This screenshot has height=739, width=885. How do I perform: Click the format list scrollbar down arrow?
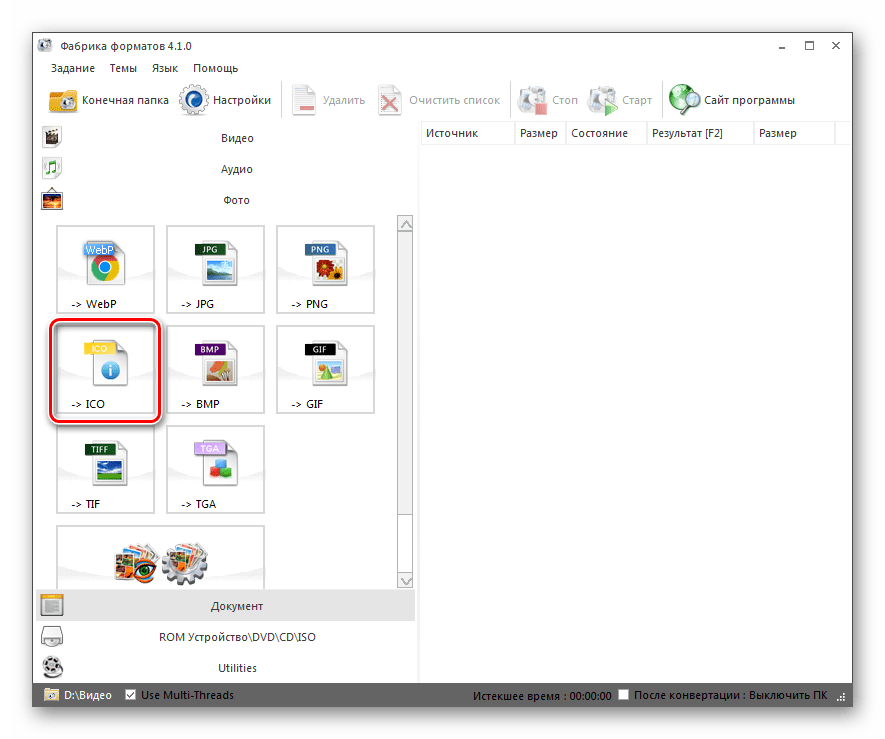[405, 580]
